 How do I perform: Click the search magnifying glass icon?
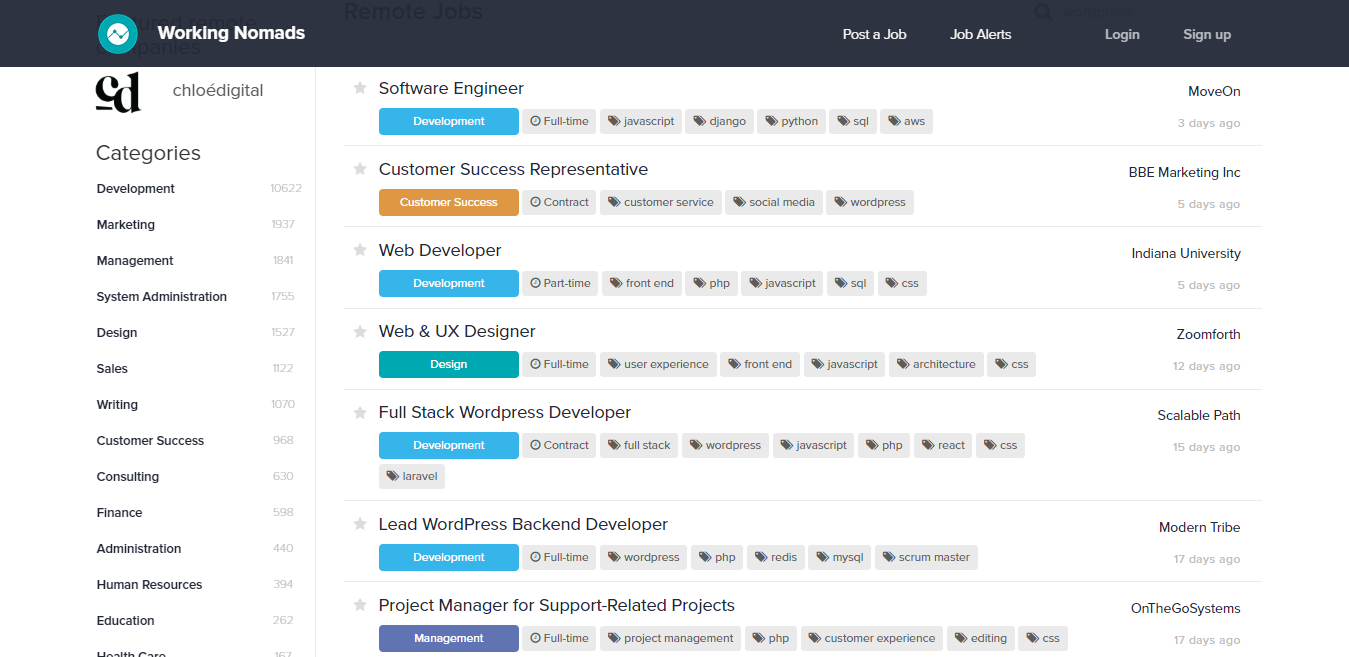[x=1042, y=12]
